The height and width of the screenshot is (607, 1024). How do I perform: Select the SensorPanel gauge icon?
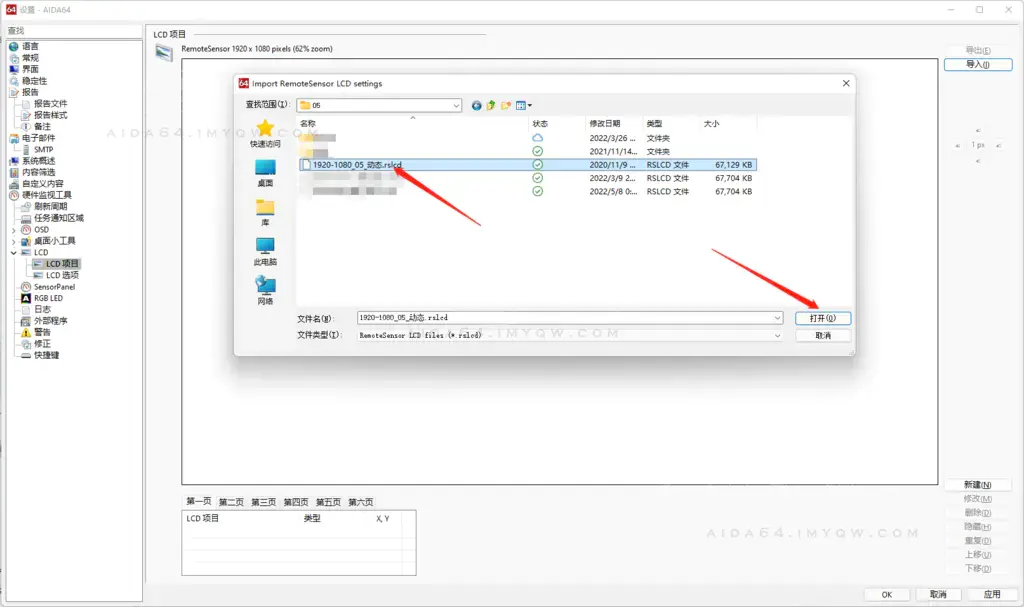26,287
